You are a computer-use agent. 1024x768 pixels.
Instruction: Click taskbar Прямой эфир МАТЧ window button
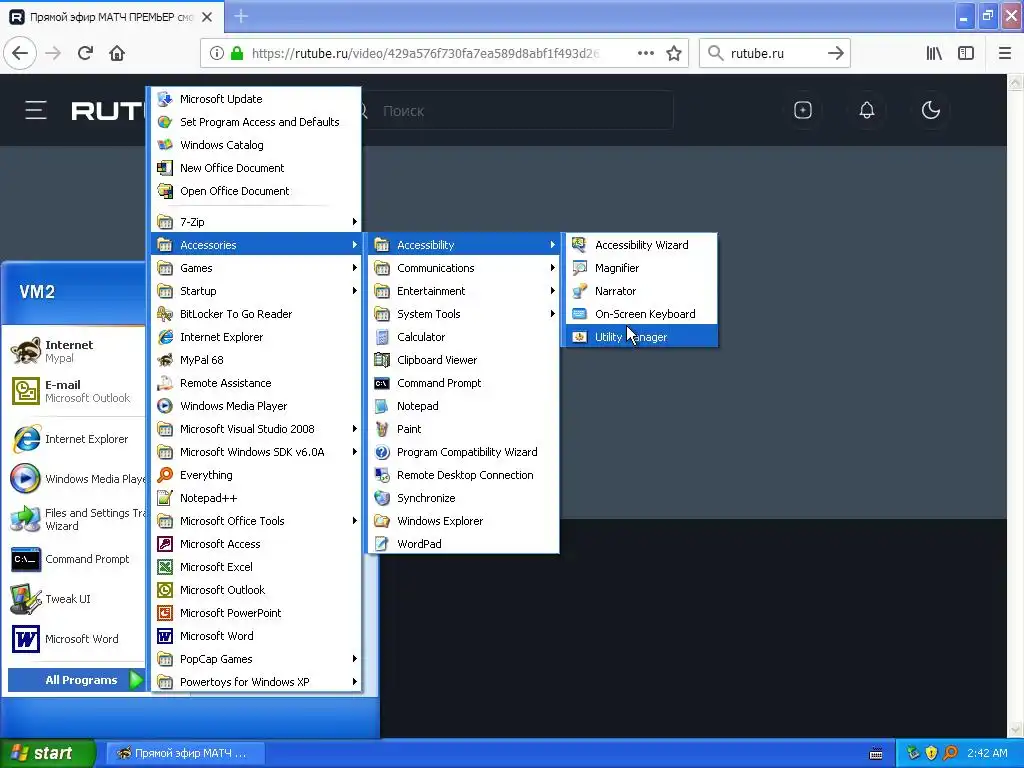click(x=184, y=754)
